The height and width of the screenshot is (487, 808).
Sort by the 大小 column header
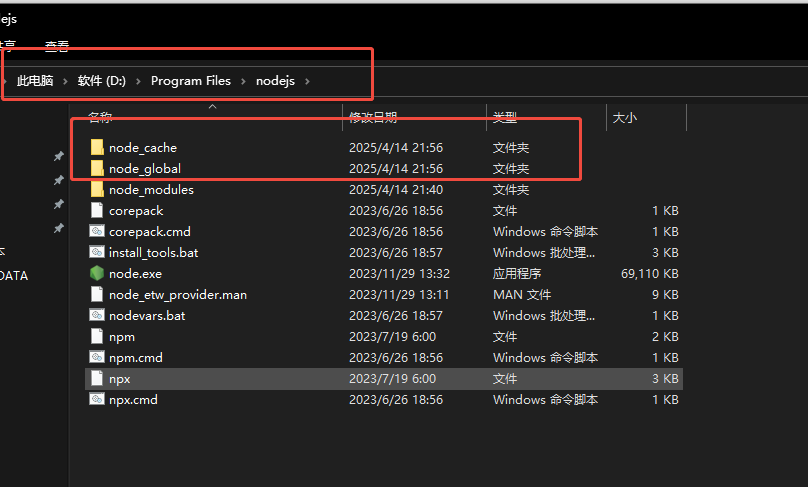(625, 118)
